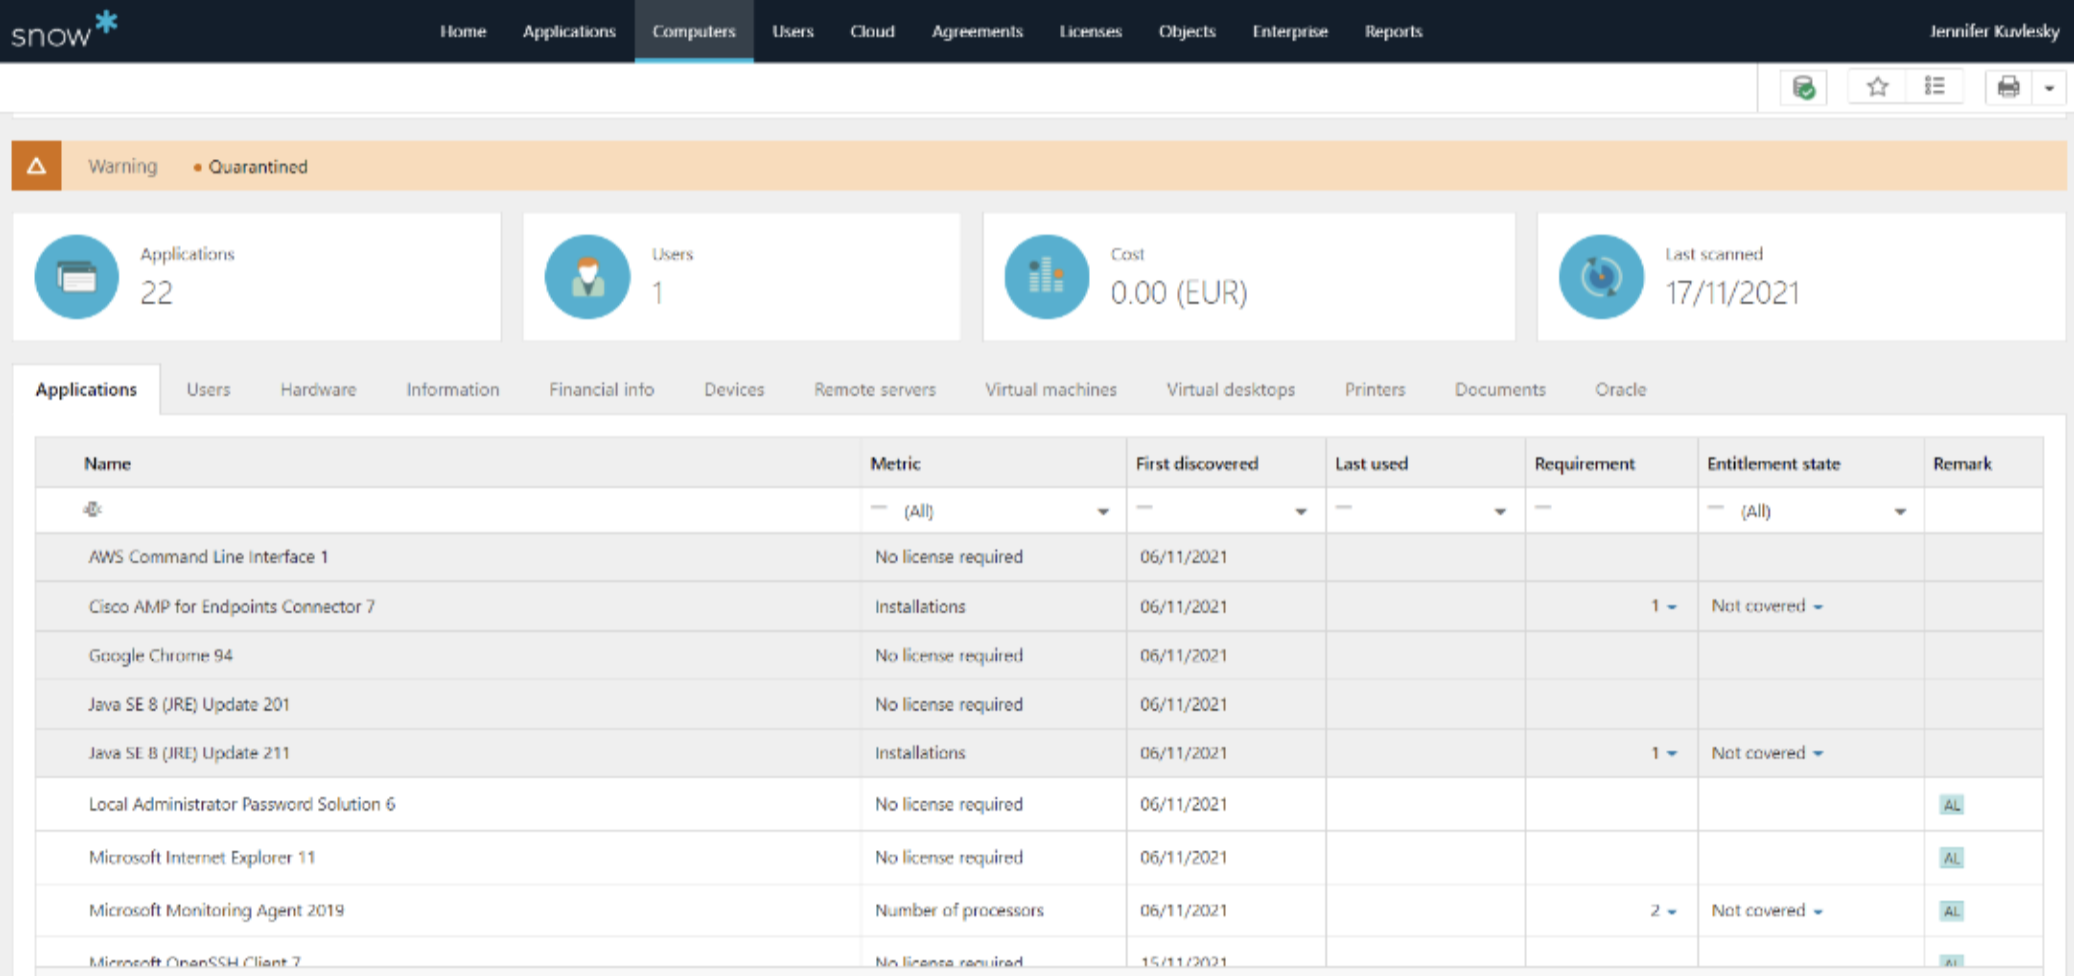Open the Licenses menu
The width and height of the screenshot is (2074, 976).
point(1091,31)
